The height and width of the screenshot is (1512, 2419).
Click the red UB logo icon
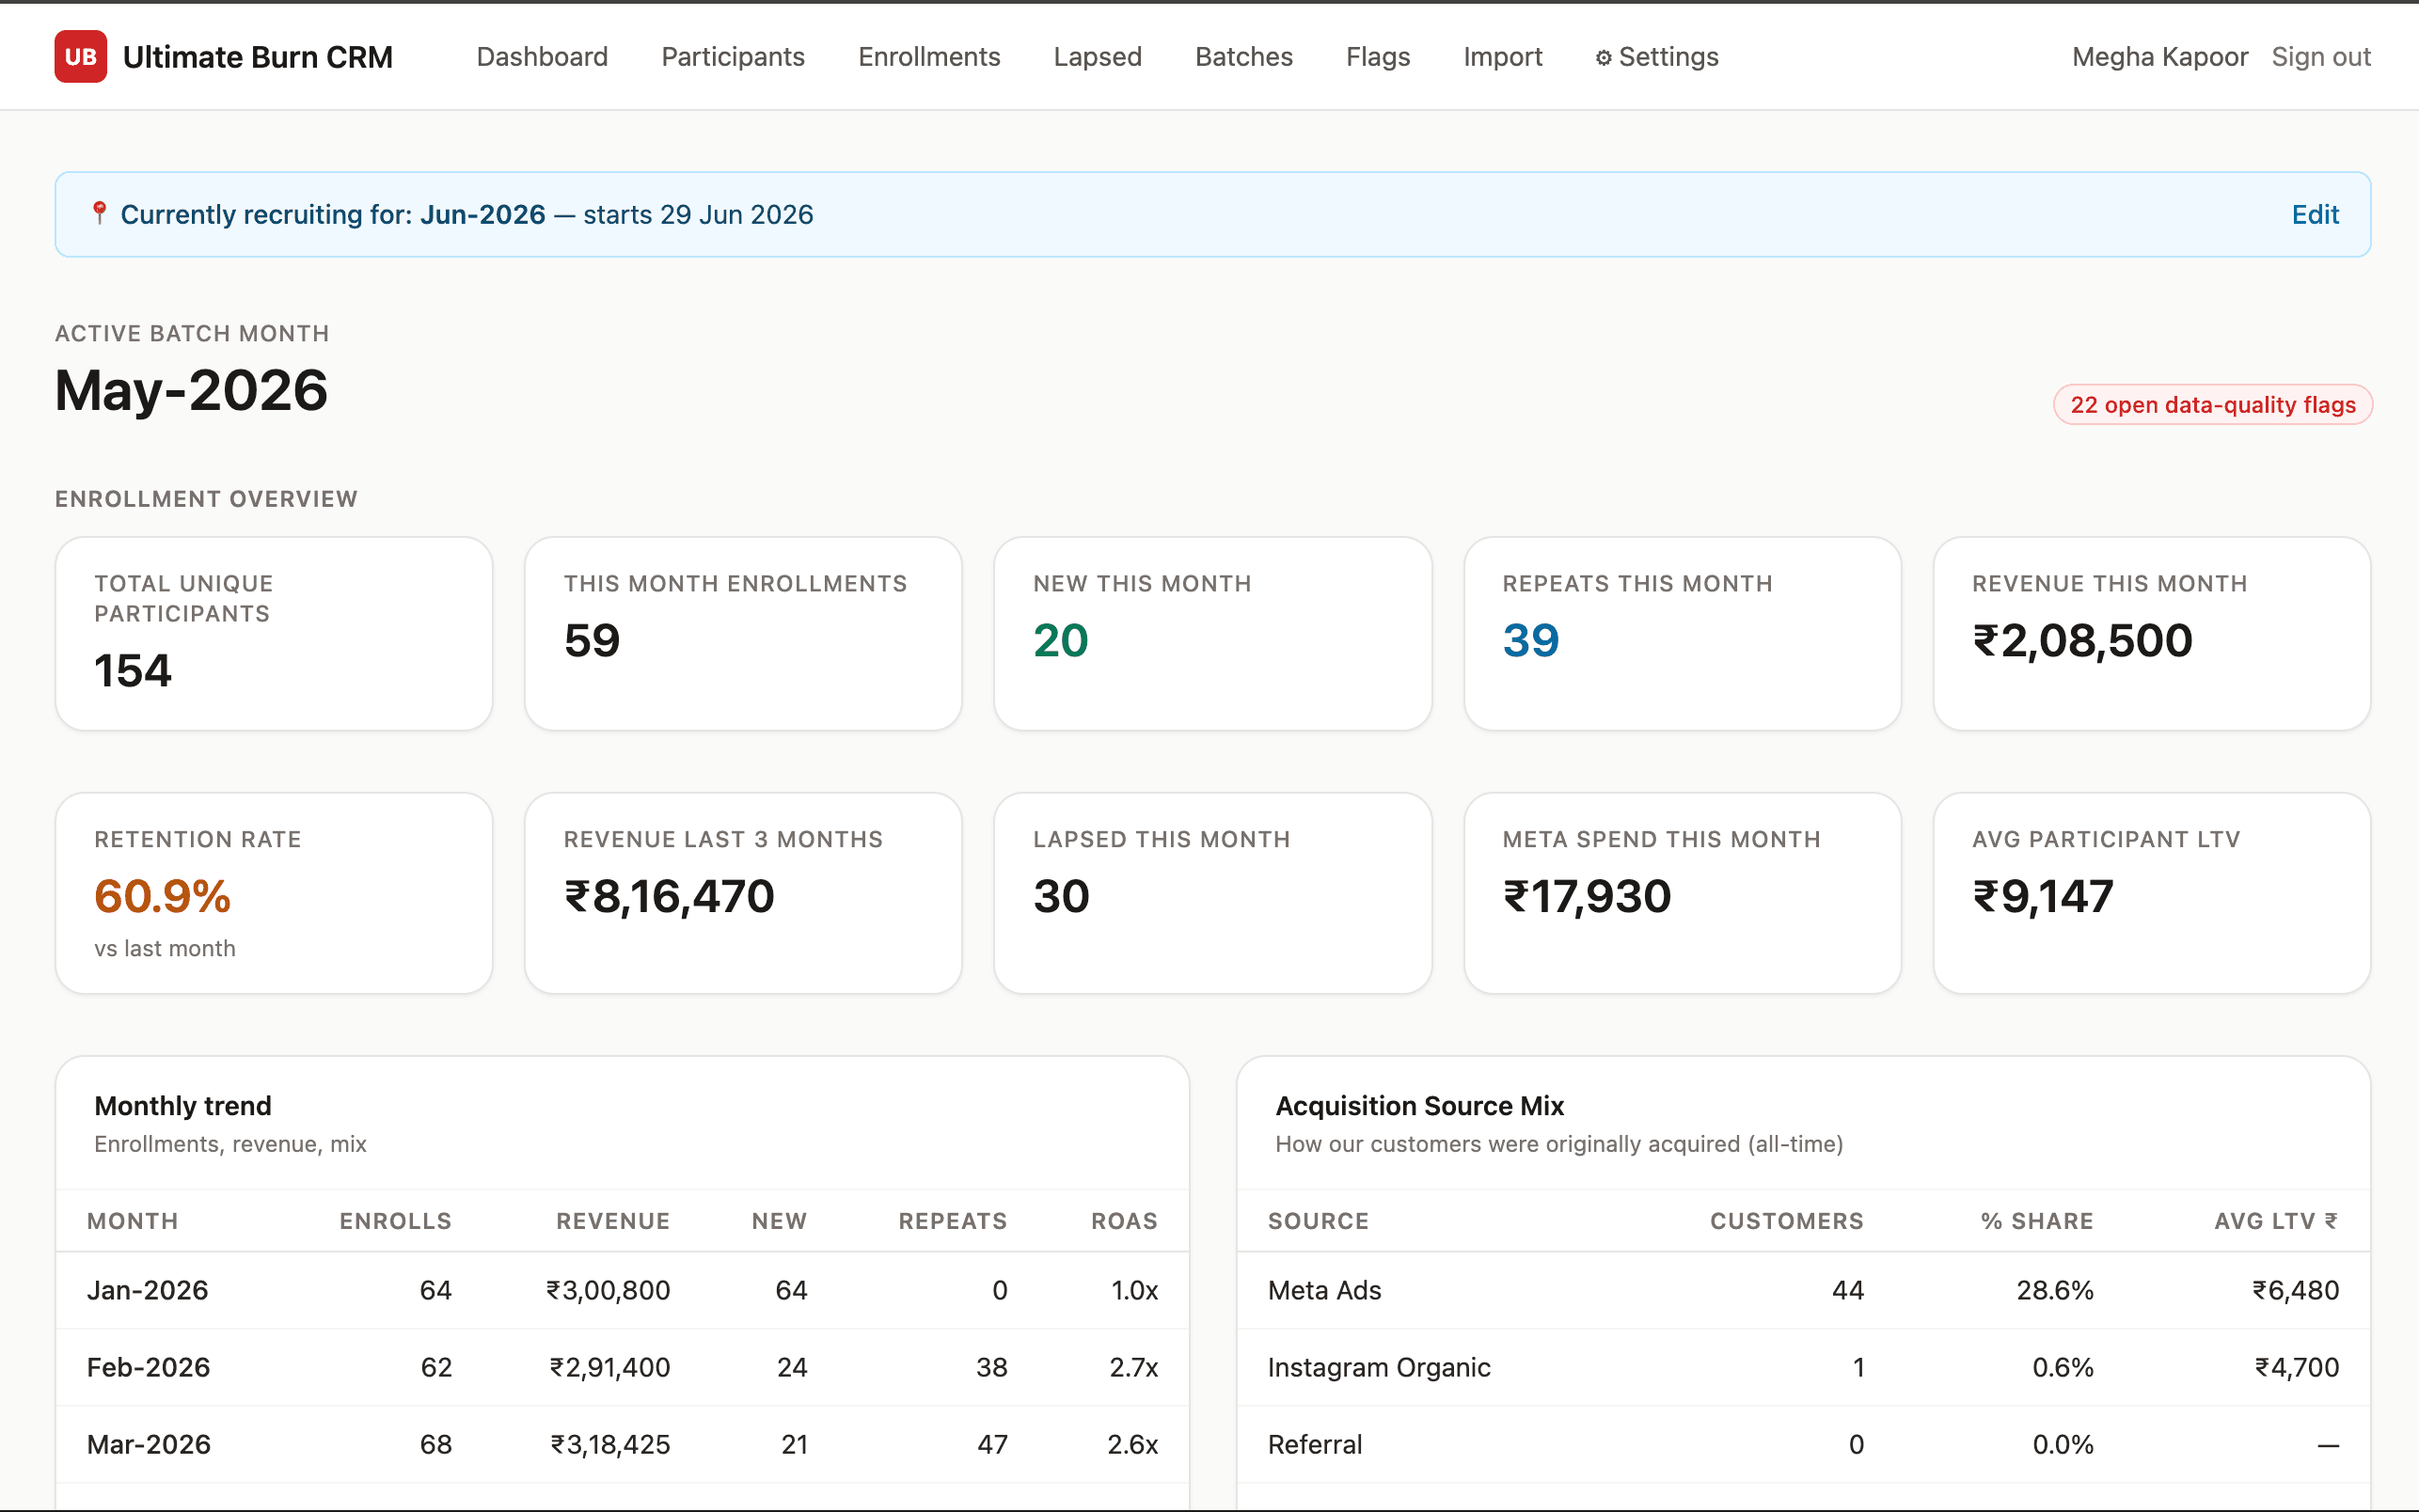tap(80, 57)
